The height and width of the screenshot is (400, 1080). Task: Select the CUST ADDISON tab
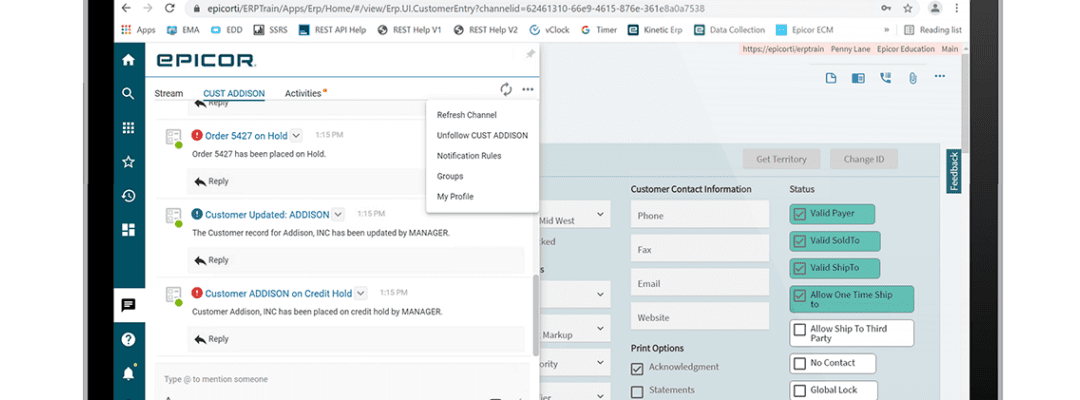point(233,94)
